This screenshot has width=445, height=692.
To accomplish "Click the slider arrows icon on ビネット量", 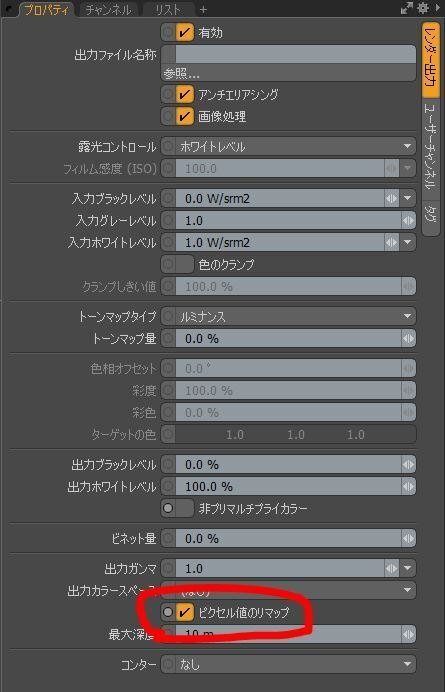I will (x=408, y=538).
